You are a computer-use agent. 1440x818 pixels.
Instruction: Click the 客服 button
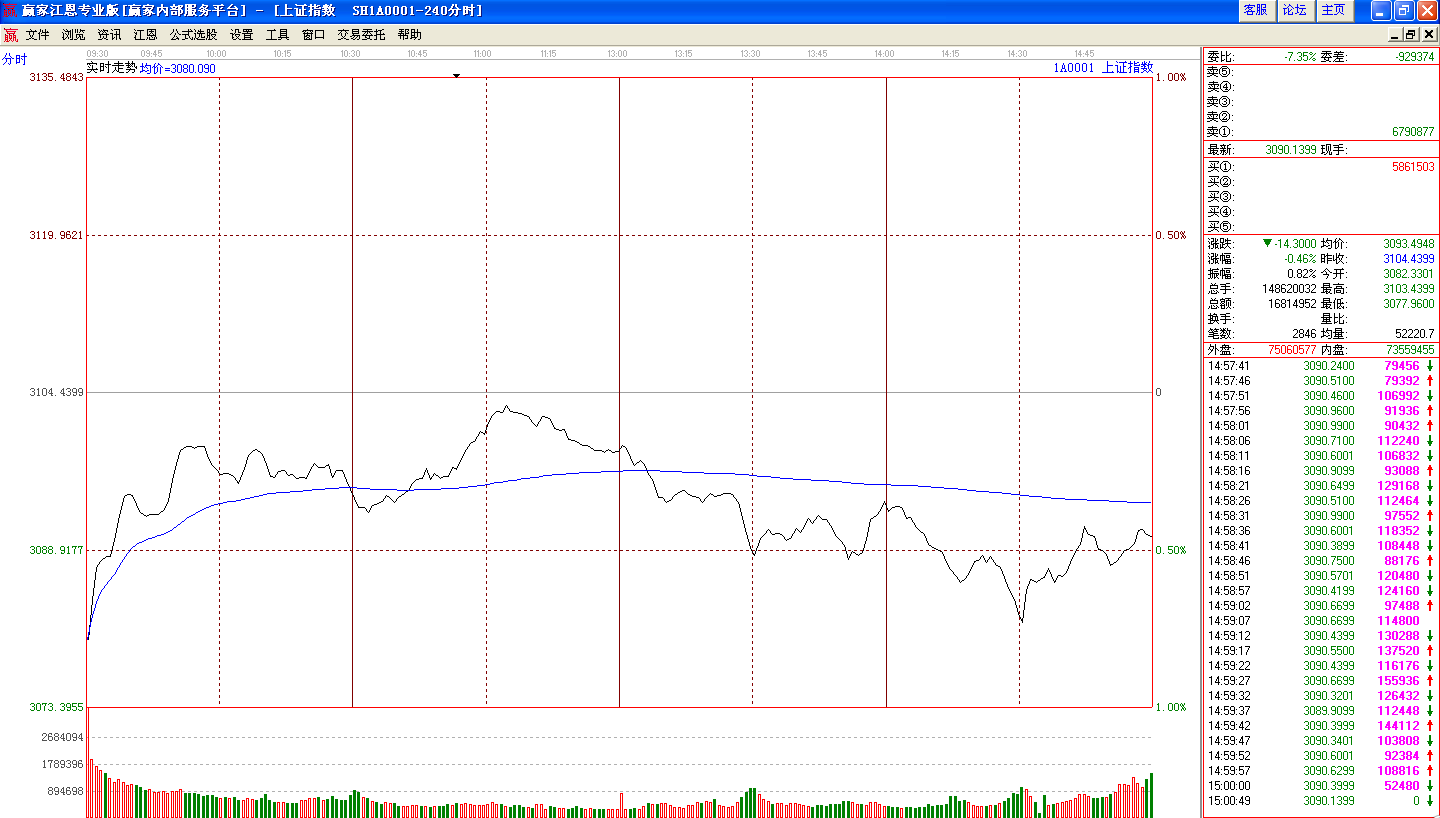pyautogui.click(x=1255, y=10)
